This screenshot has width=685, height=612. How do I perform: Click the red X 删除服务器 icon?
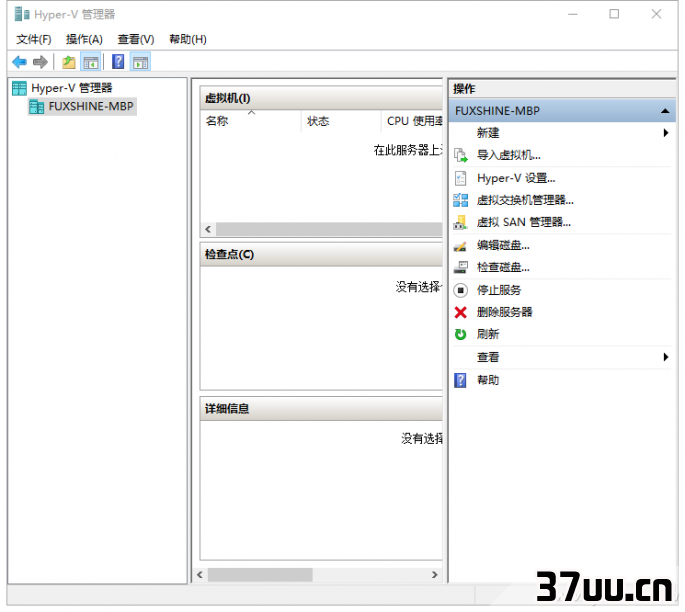[460, 312]
